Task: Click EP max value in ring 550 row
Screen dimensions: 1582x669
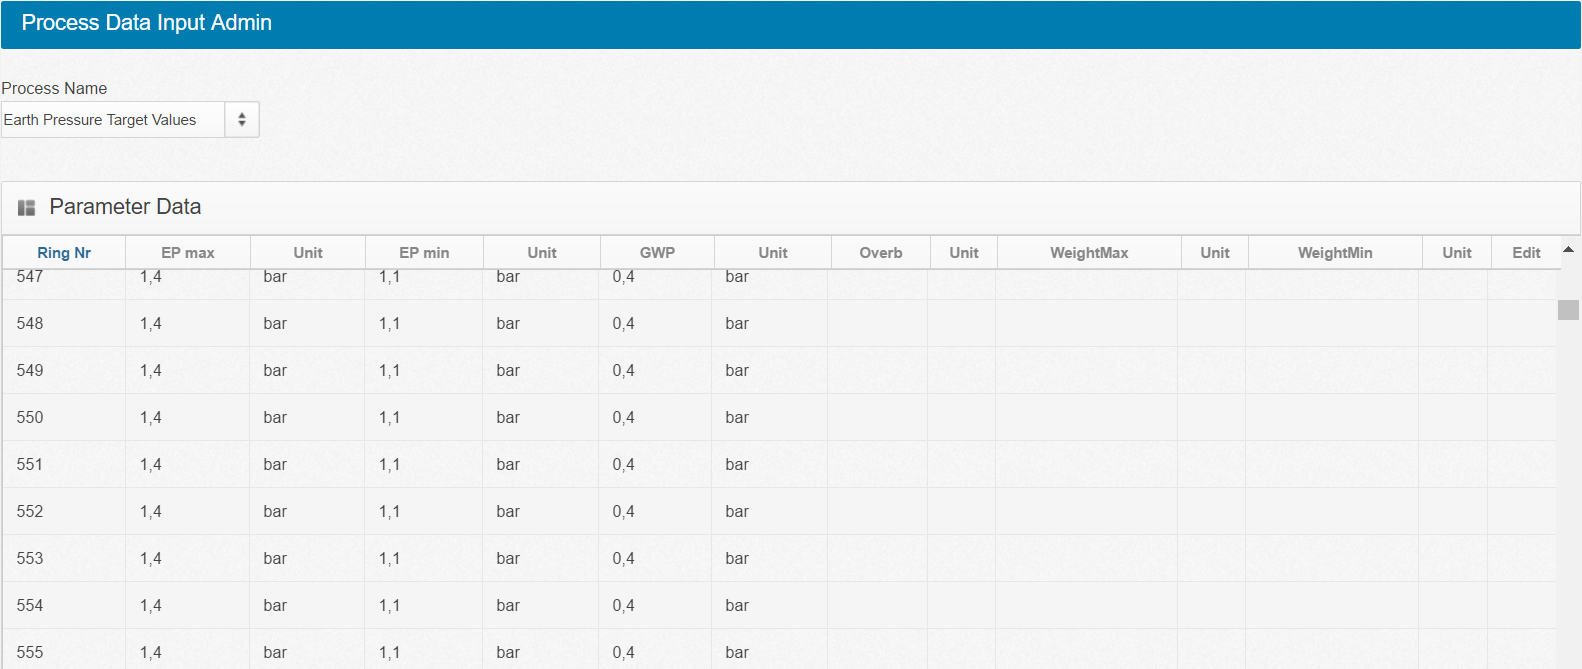Action: coord(151,418)
